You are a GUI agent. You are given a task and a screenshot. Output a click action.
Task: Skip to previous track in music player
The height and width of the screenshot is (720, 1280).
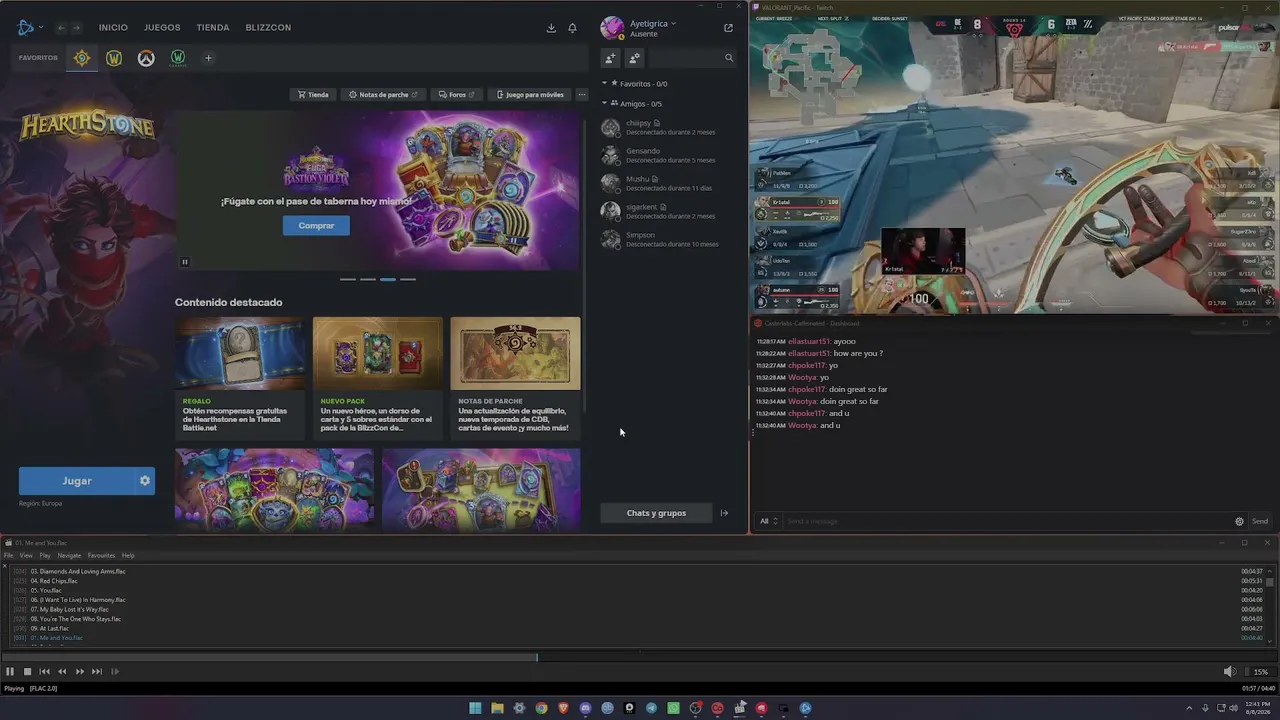[44, 672]
